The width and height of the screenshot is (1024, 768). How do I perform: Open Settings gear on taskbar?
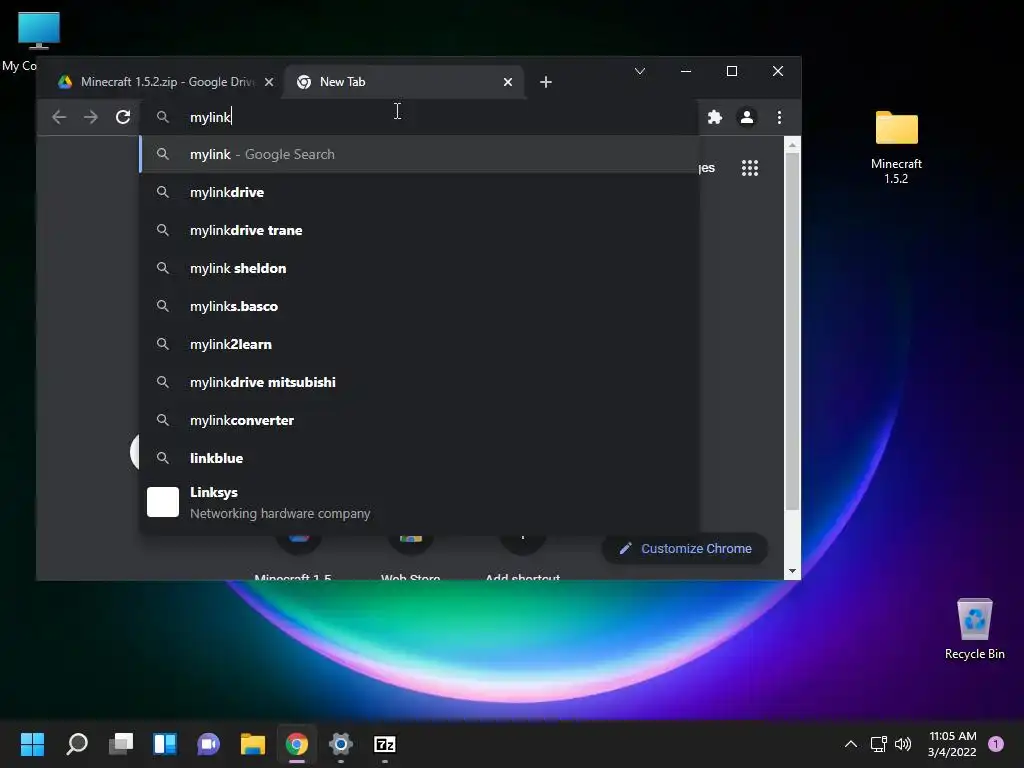coord(340,744)
